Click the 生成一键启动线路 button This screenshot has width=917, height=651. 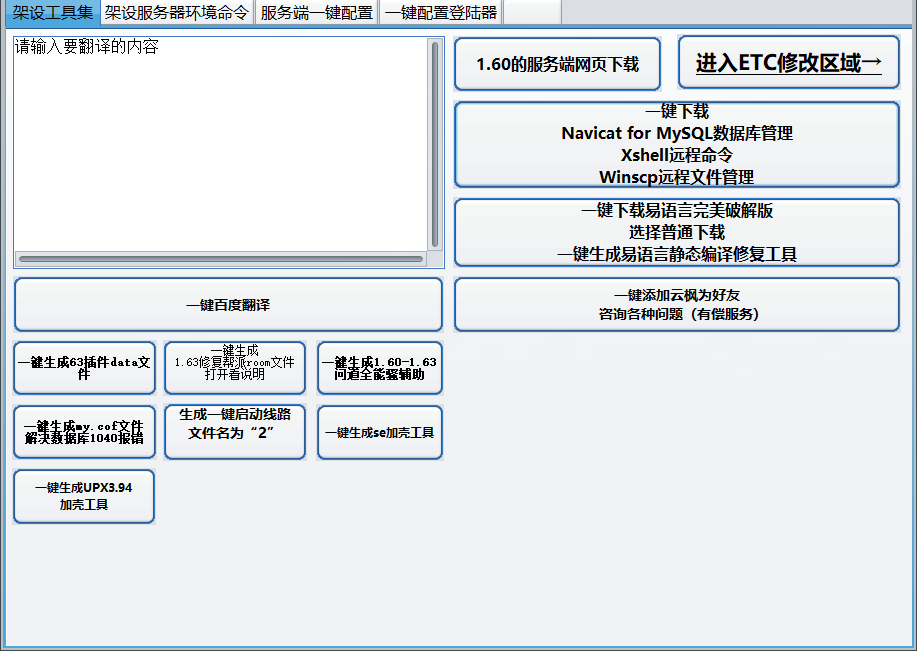(x=234, y=432)
